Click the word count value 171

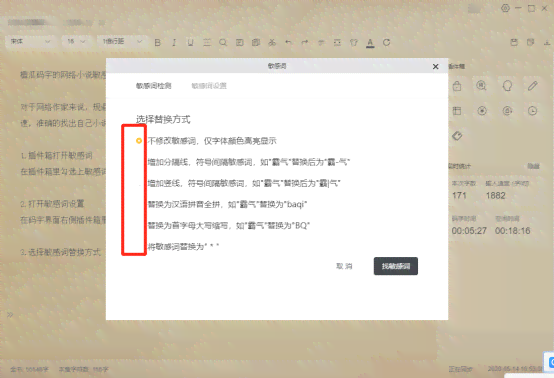coord(459,195)
